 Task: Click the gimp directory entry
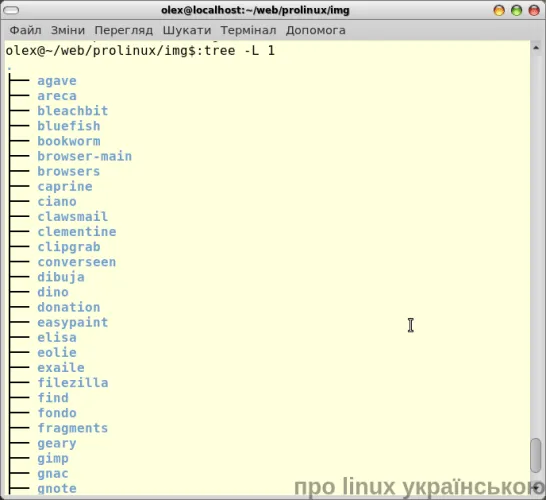click(x=53, y=459)
